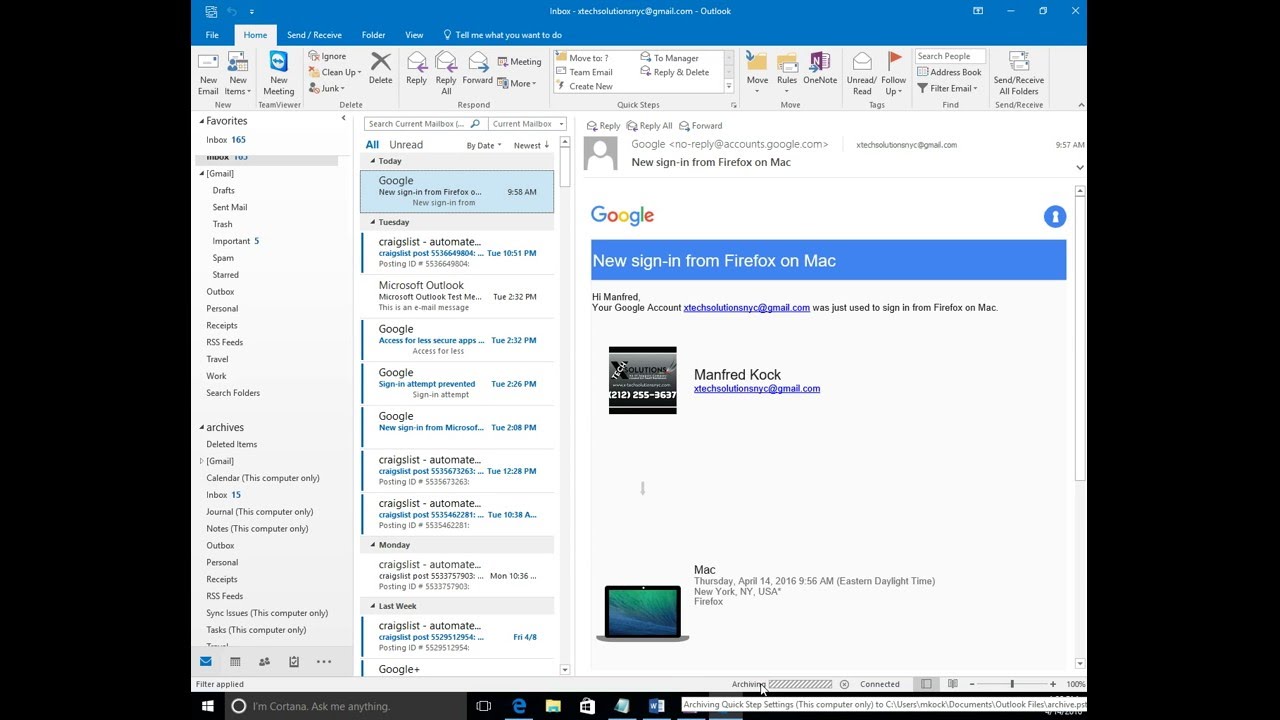The image size is (1280, 720).
Task: Send message to OneNote
Action: tap(820, 70)
